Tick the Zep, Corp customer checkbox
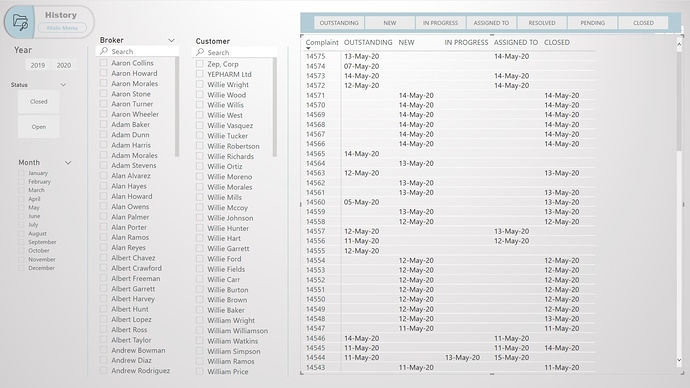Screen dimensions: 690x388 199,64
